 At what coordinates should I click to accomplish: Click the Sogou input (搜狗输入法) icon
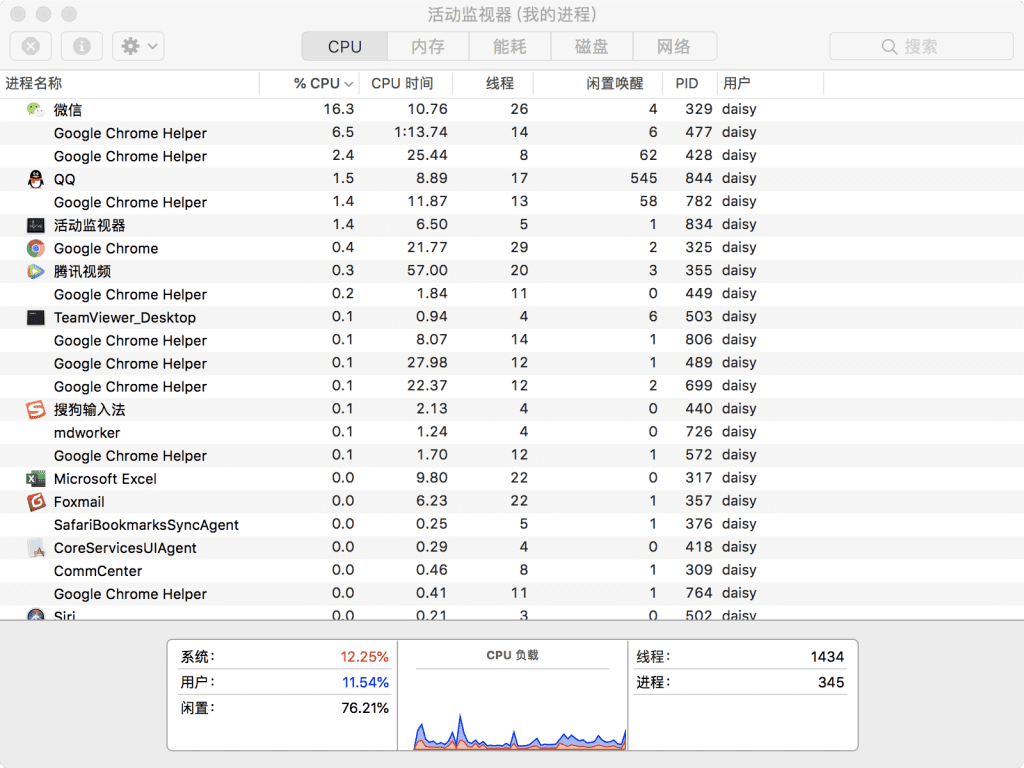(36, 410)
